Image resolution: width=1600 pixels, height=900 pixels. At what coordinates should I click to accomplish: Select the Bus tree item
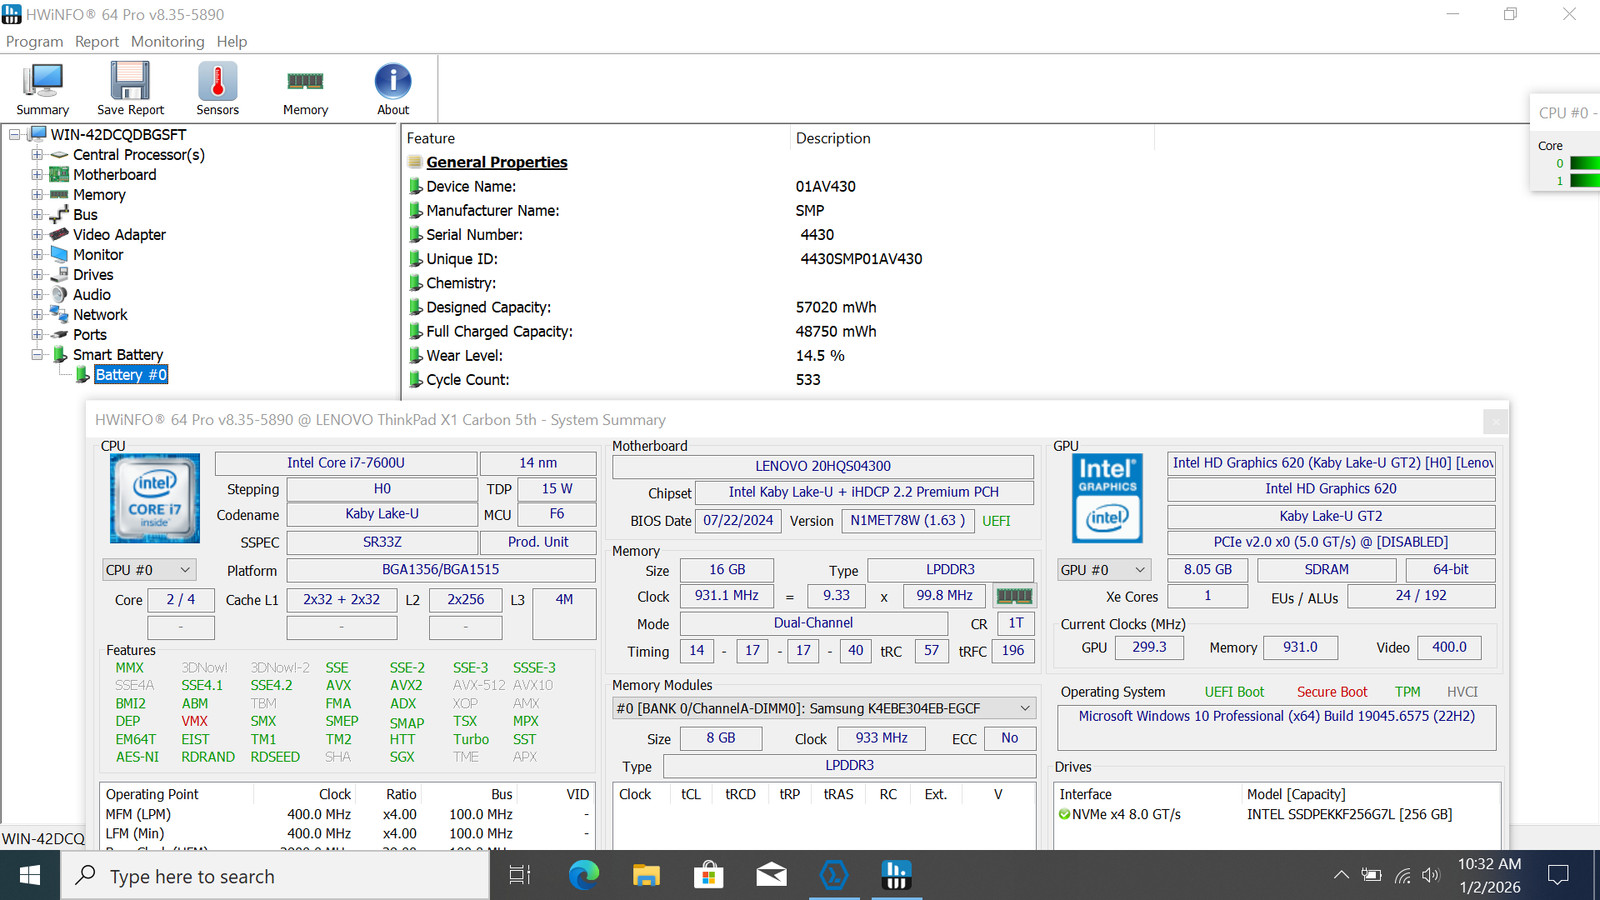pos(85,215)
